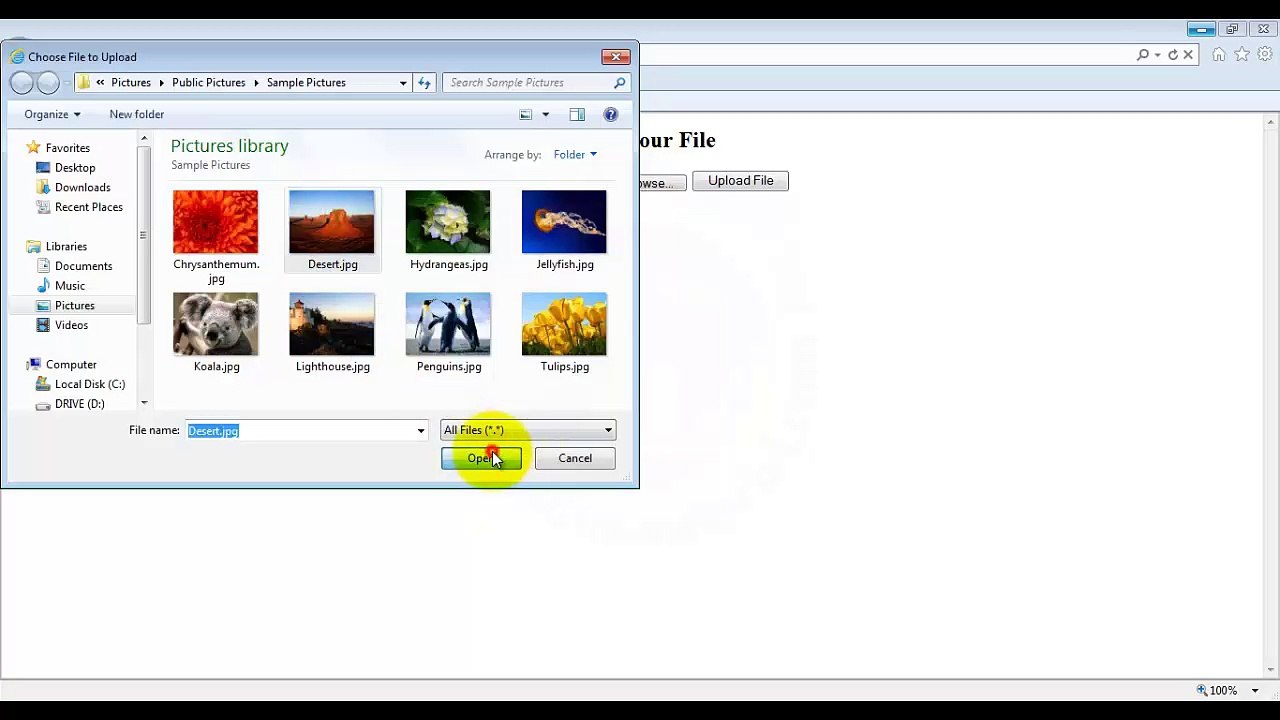
Task: Open Local Disk (C:) in navigation pane
Action: pyautogui.click(x=89, y=384)
